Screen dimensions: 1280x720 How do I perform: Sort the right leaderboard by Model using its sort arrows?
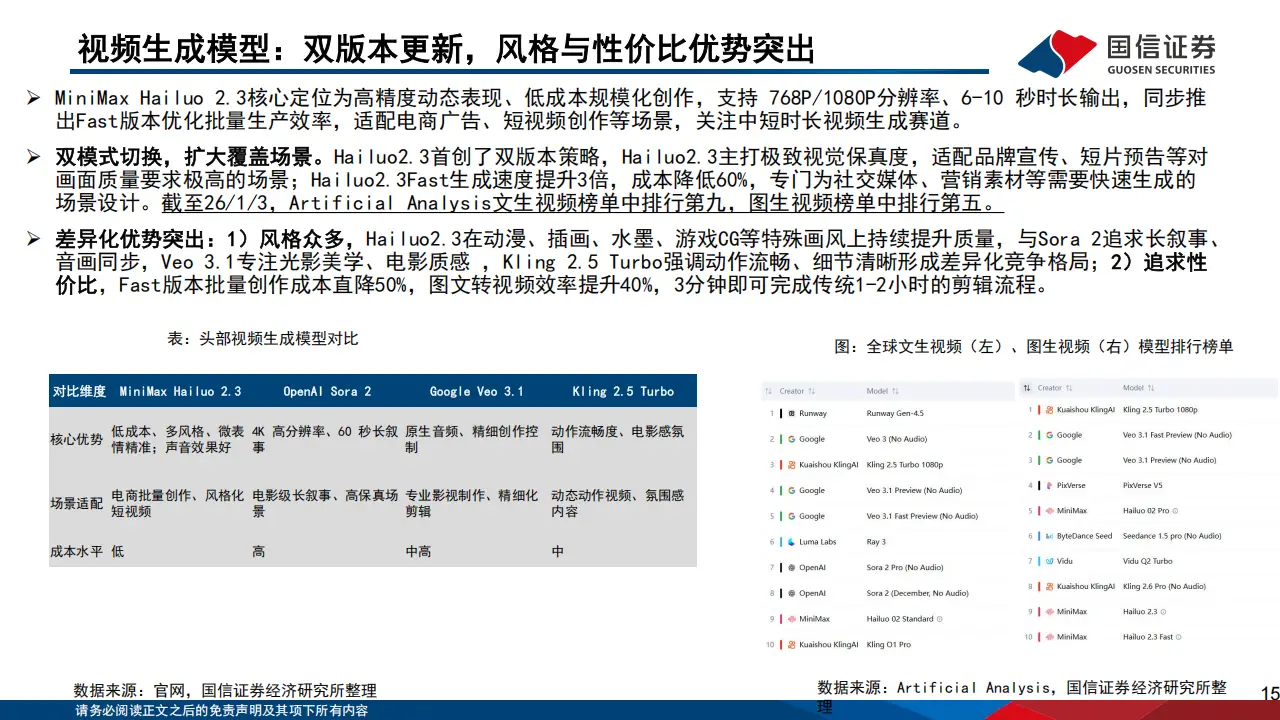pos(1153,388)
